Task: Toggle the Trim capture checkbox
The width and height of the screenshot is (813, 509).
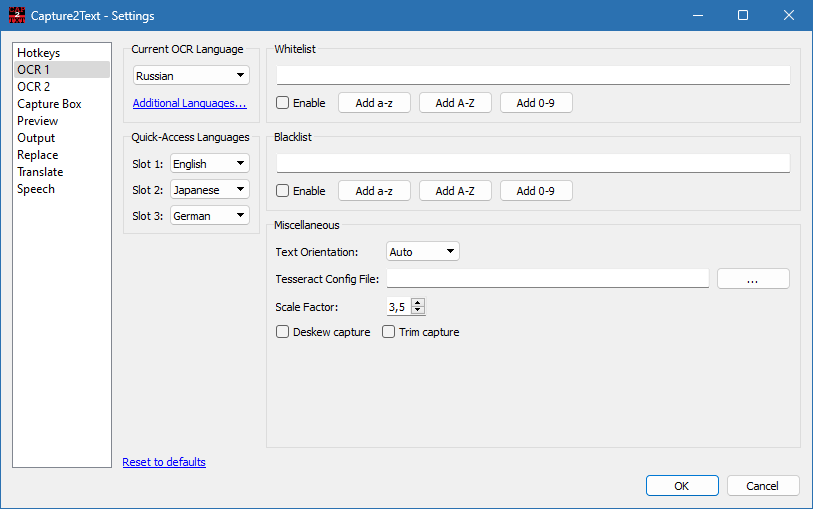Action: pyautogui.click(x=388, y=332)
